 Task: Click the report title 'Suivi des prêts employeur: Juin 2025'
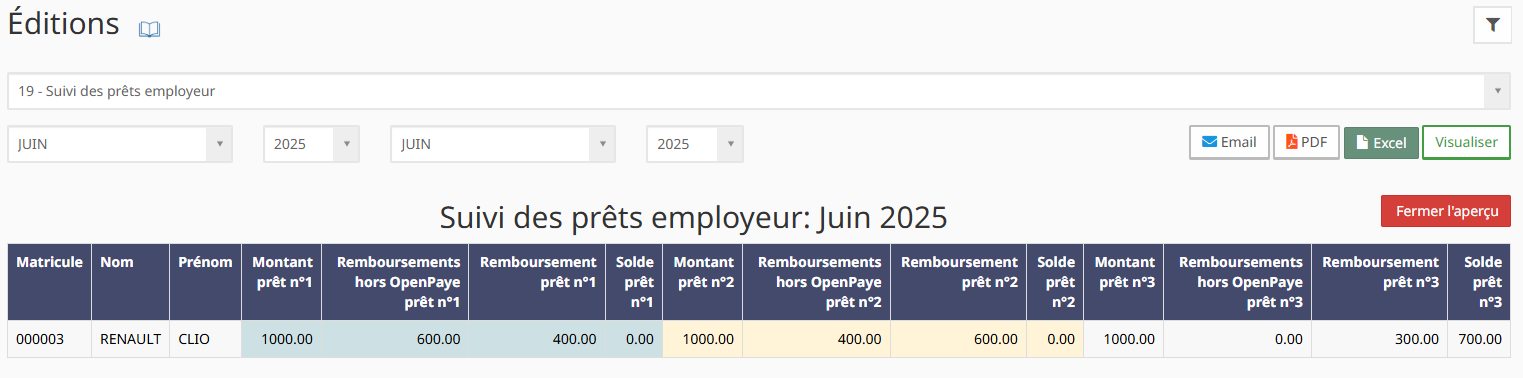pyautogui.click(x=693, y=216)
